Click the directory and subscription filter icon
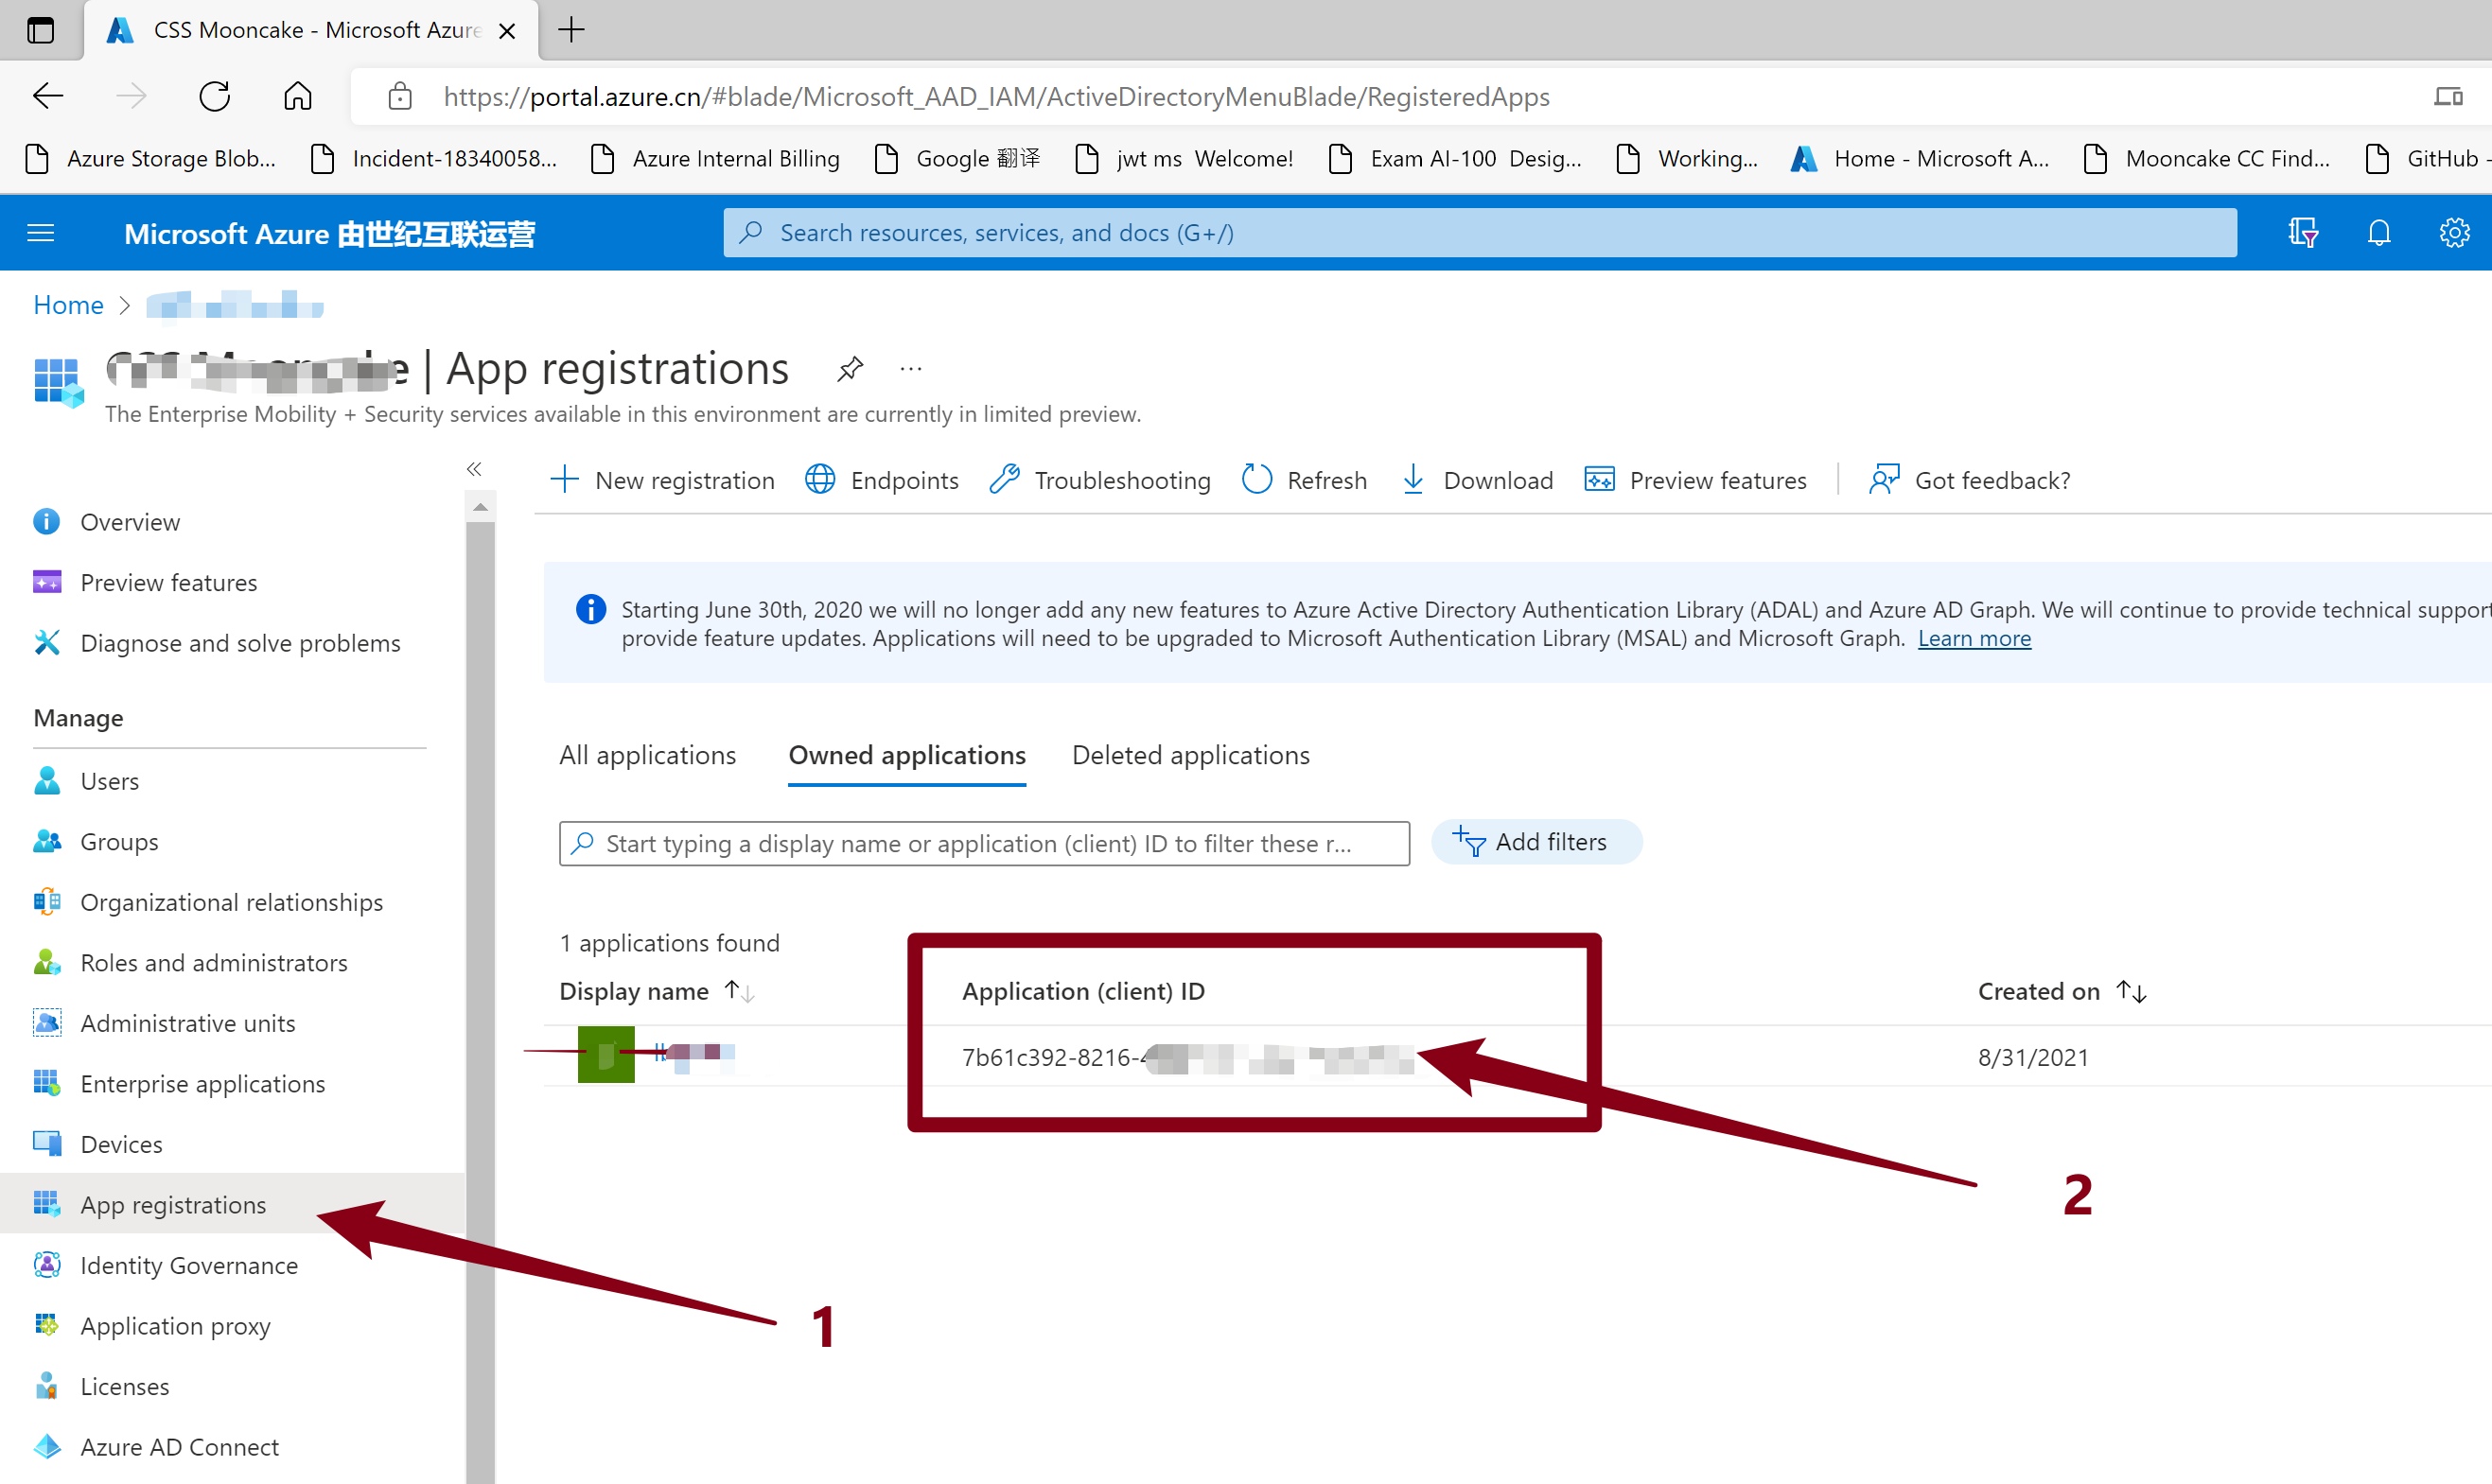The height and width of the screenshot is (1484, 2492). coord(2302,233)
